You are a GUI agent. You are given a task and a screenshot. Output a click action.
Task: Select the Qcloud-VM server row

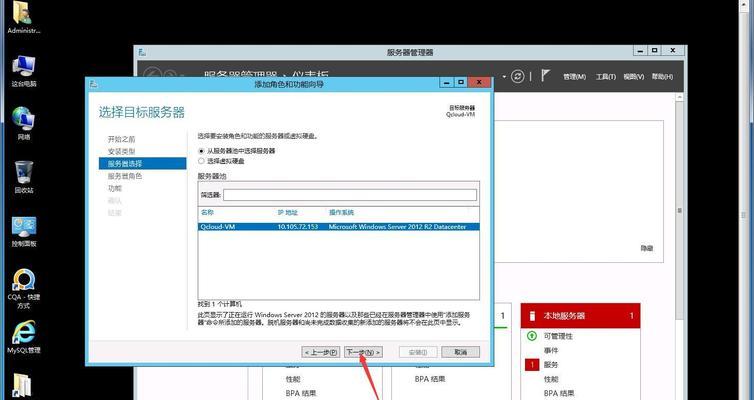(339, 226)
